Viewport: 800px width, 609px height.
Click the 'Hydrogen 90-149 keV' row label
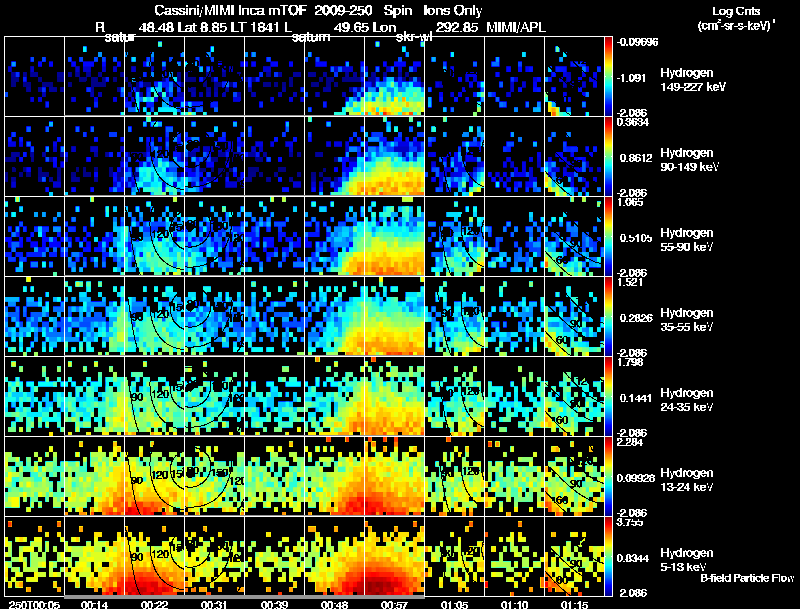690,160
